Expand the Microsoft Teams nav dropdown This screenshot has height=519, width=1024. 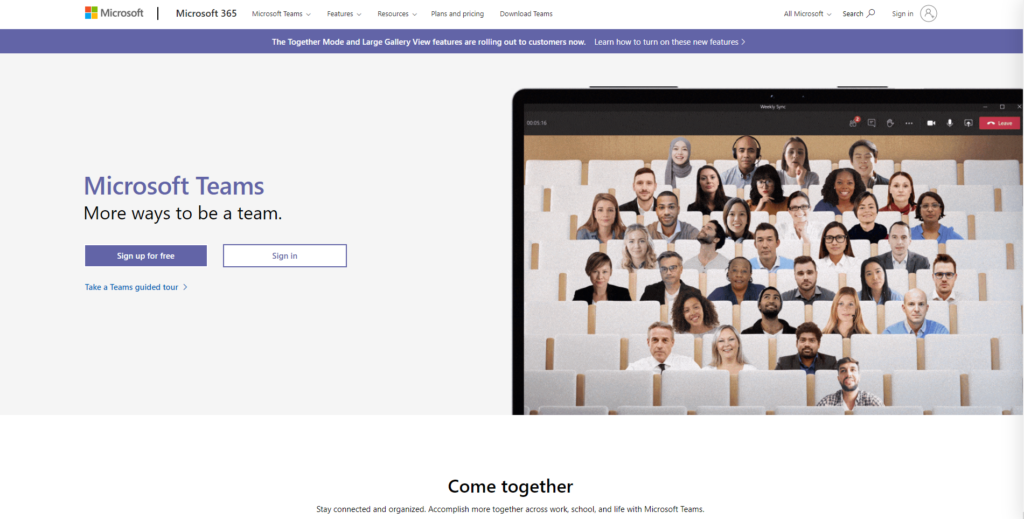281,14
